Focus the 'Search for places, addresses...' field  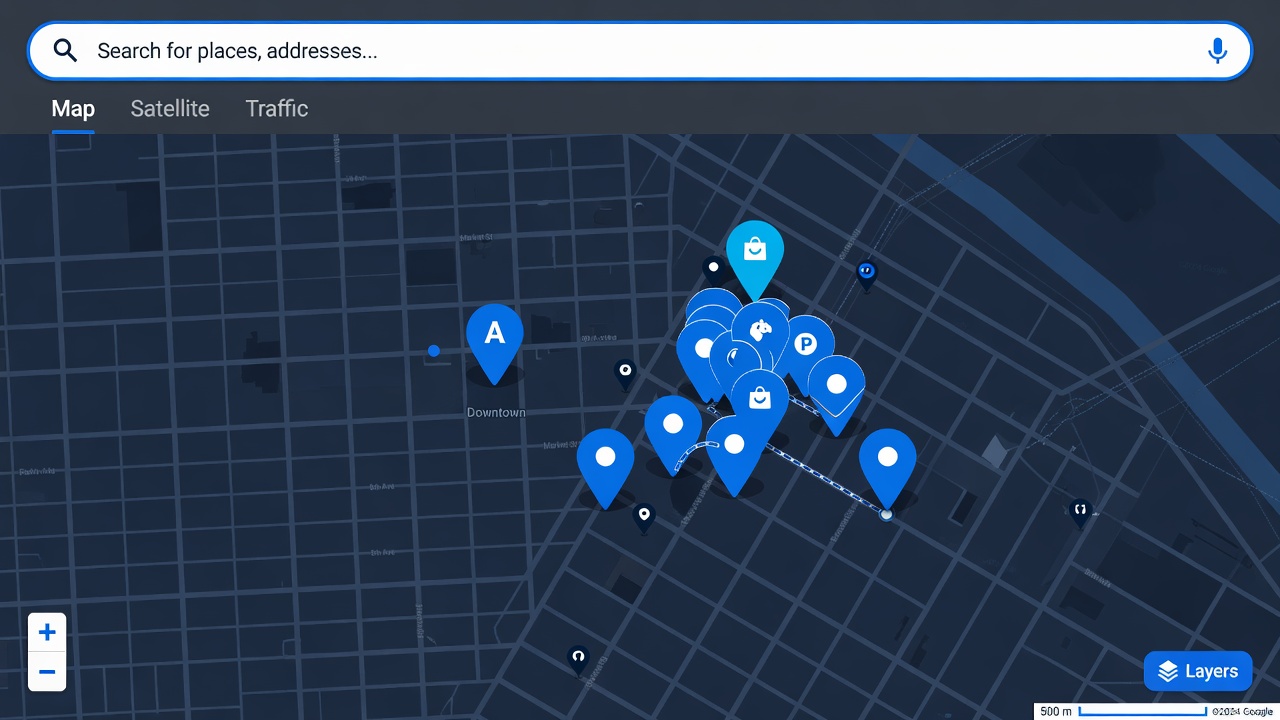point(640,51)
